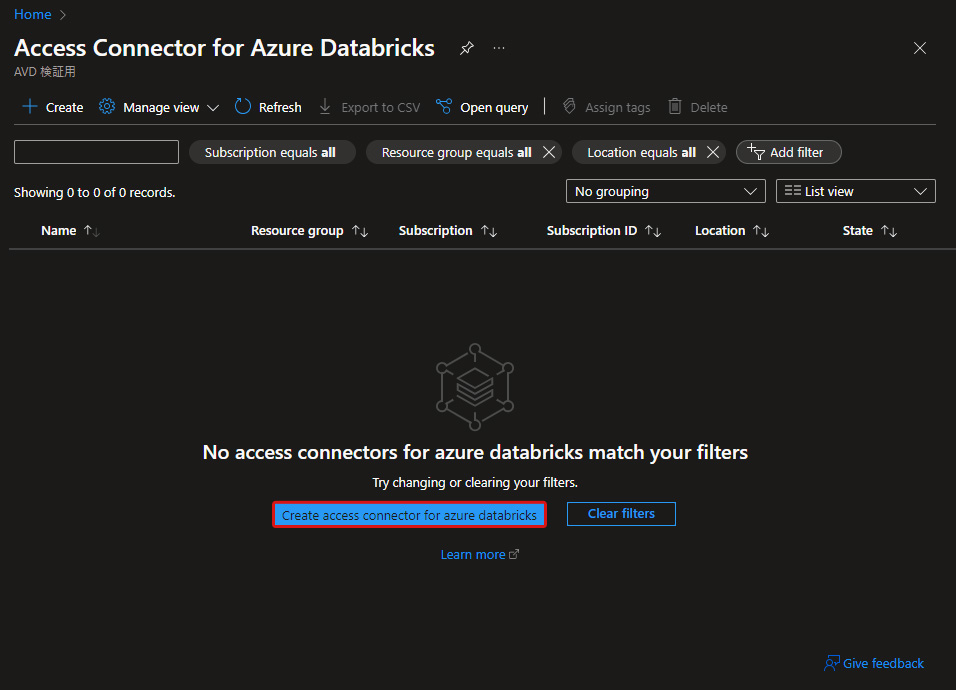Click the Add filter button
This screenshot has height=690, width=956.
[788, 152]
